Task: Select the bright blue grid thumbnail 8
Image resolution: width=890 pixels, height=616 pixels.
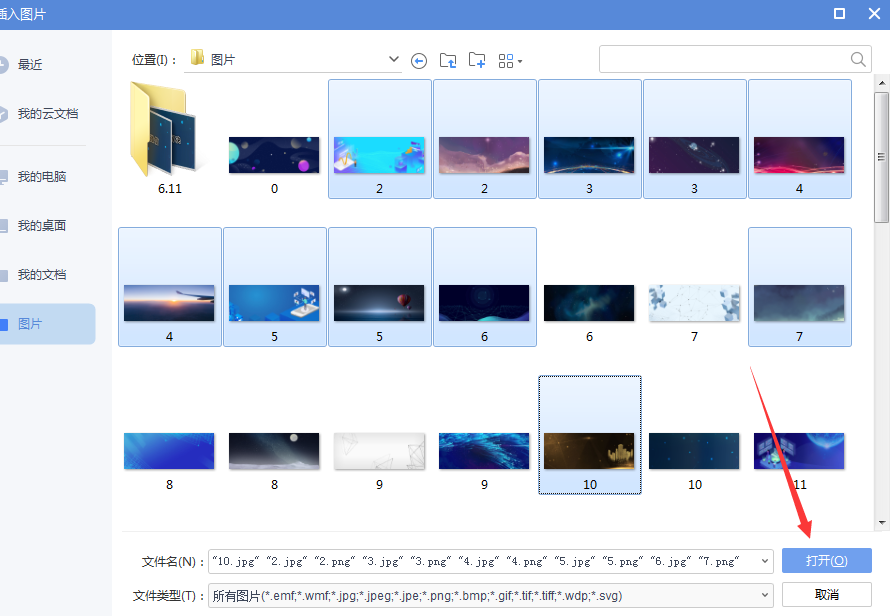Action: [169, 451]
